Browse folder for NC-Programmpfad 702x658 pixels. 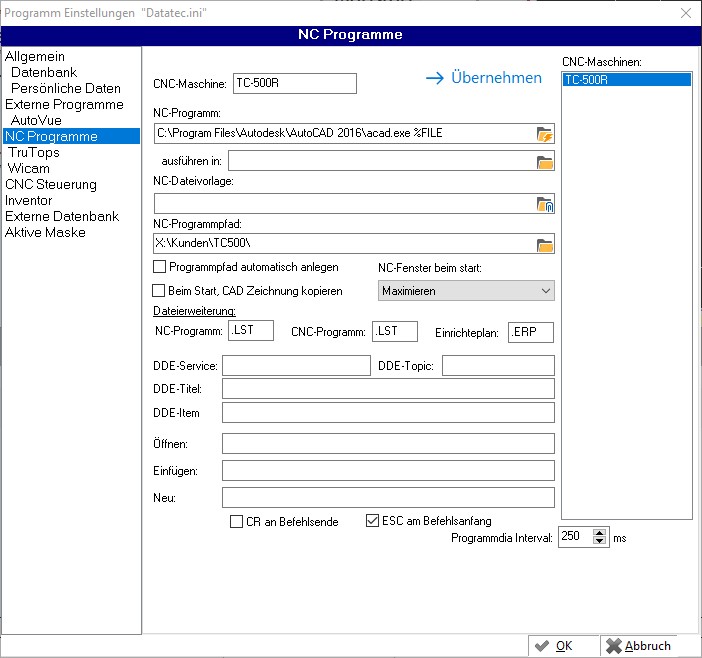(x=544, y=245)
